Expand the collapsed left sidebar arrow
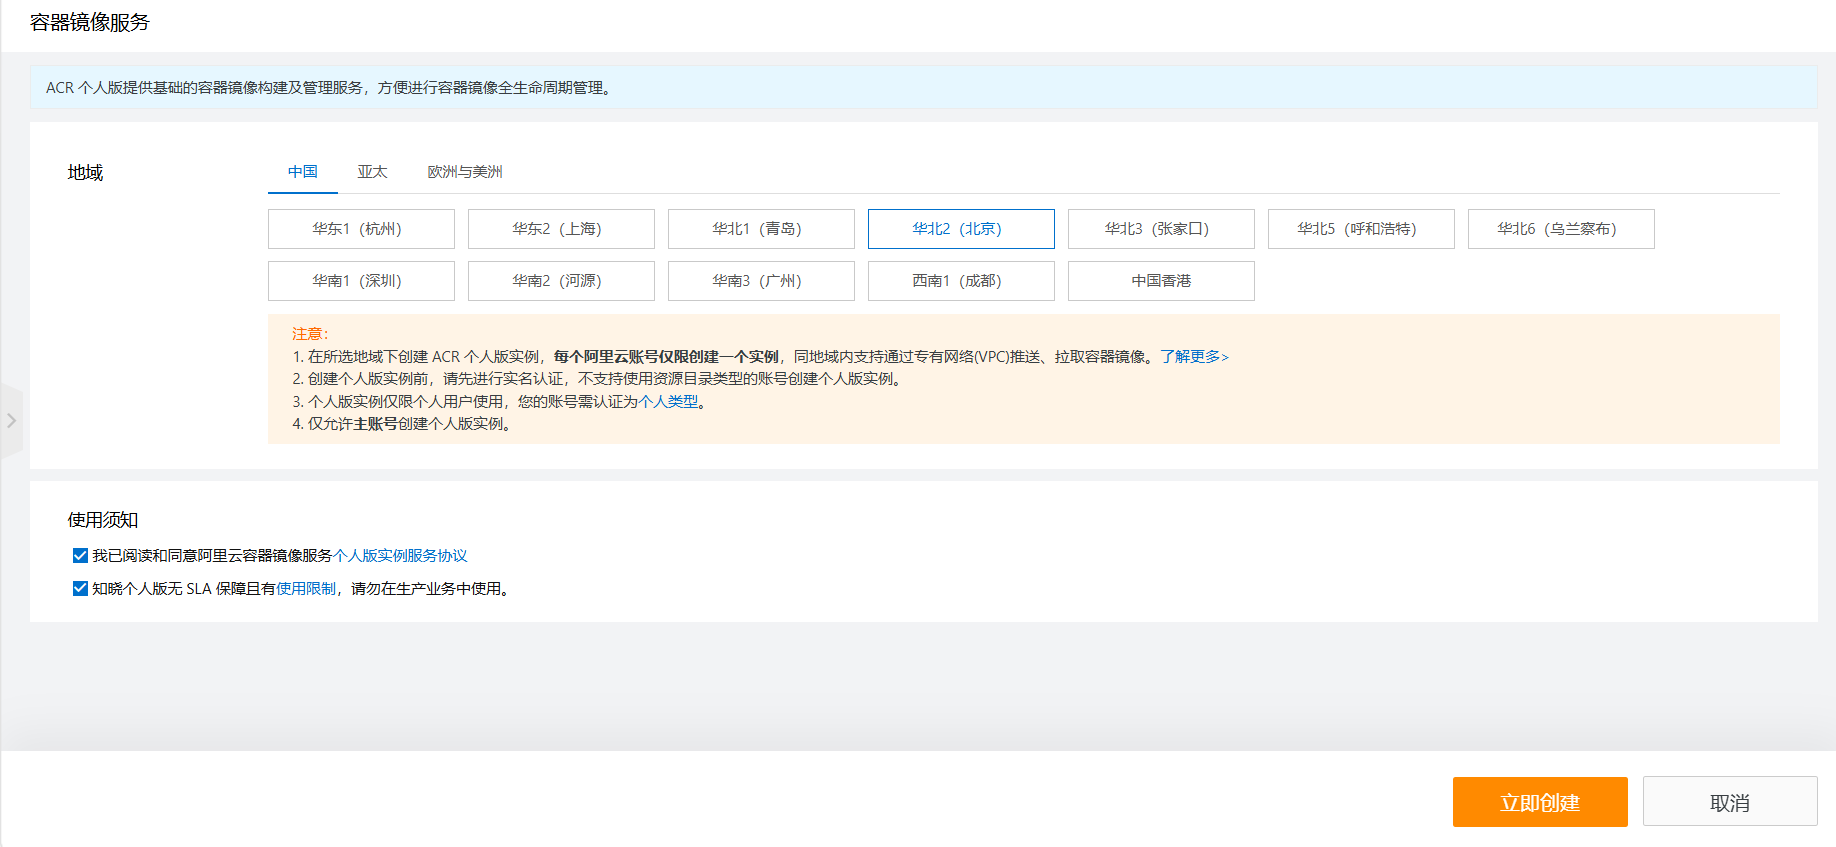The height and width of the screenshot is (847, 1836). click(11, 421)
